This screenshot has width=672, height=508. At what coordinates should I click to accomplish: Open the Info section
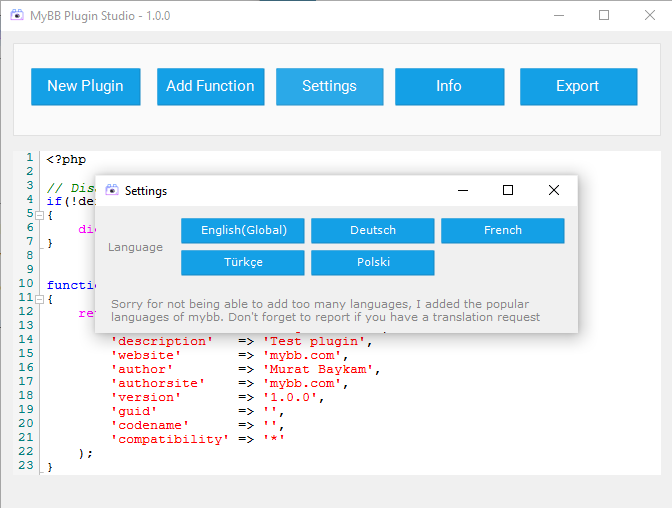pos(448,86)
